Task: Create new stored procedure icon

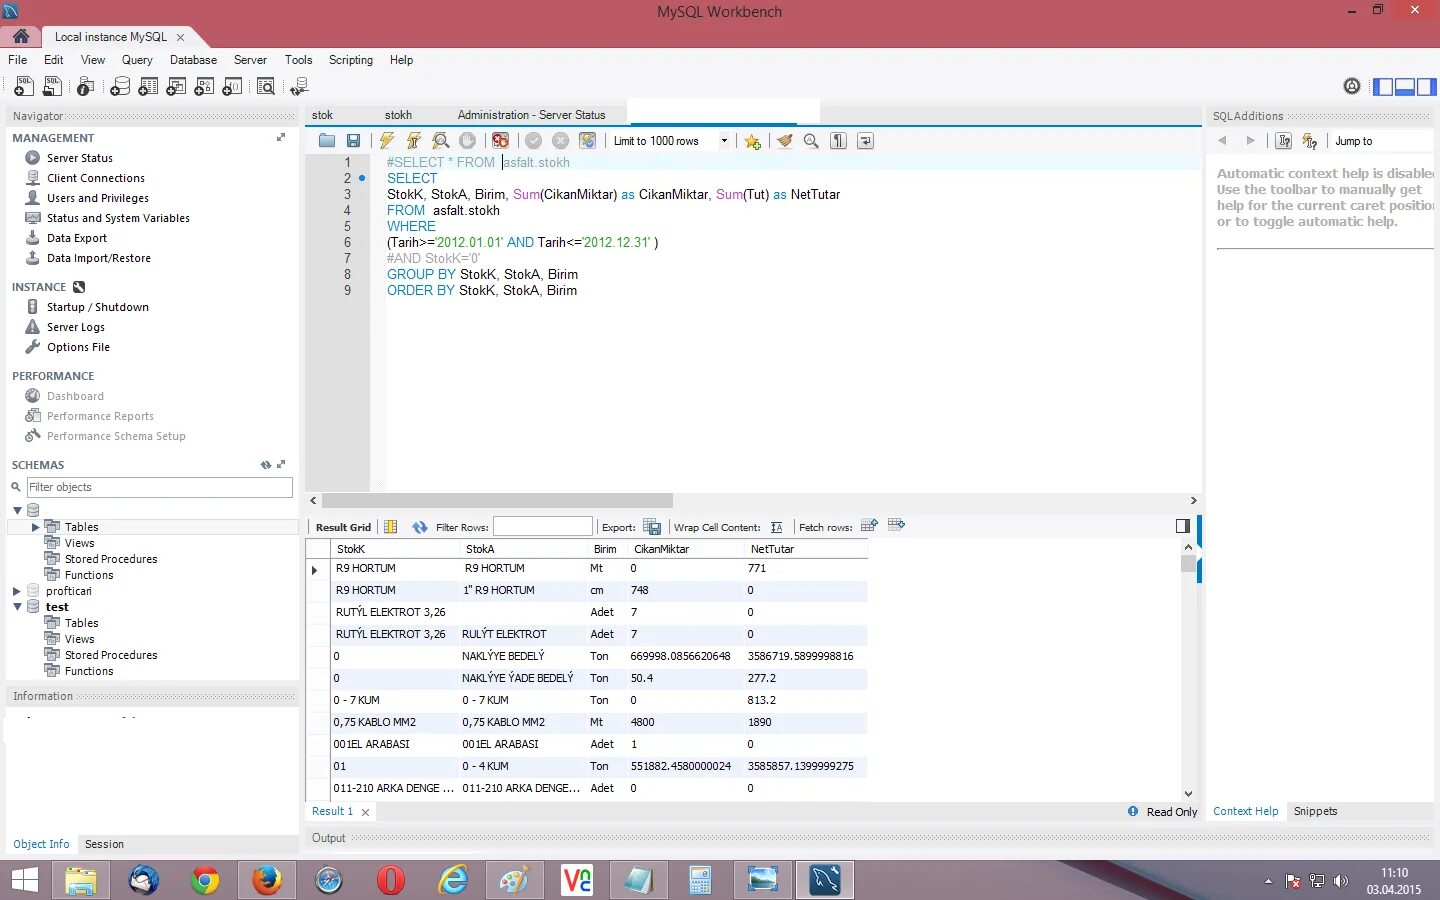Action: tap(204, 87)
